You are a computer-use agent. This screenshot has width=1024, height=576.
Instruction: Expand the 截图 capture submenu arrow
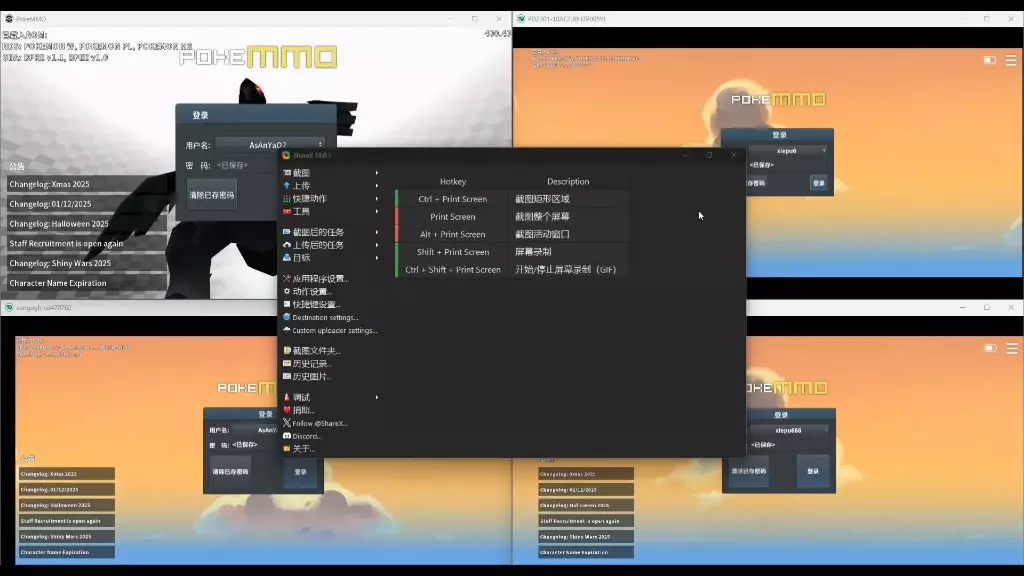[377, 173]
